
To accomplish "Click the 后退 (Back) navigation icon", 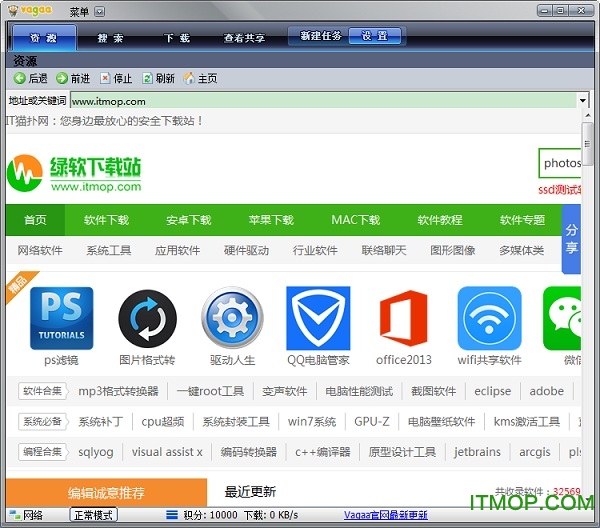I will [20, 78].
